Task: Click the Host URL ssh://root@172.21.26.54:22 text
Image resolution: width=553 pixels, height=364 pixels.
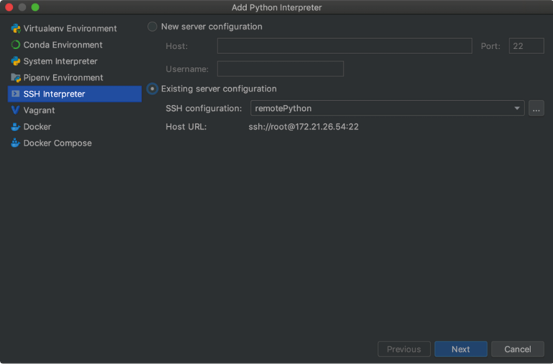Action: pyautogui.click(x=303, y=127)
